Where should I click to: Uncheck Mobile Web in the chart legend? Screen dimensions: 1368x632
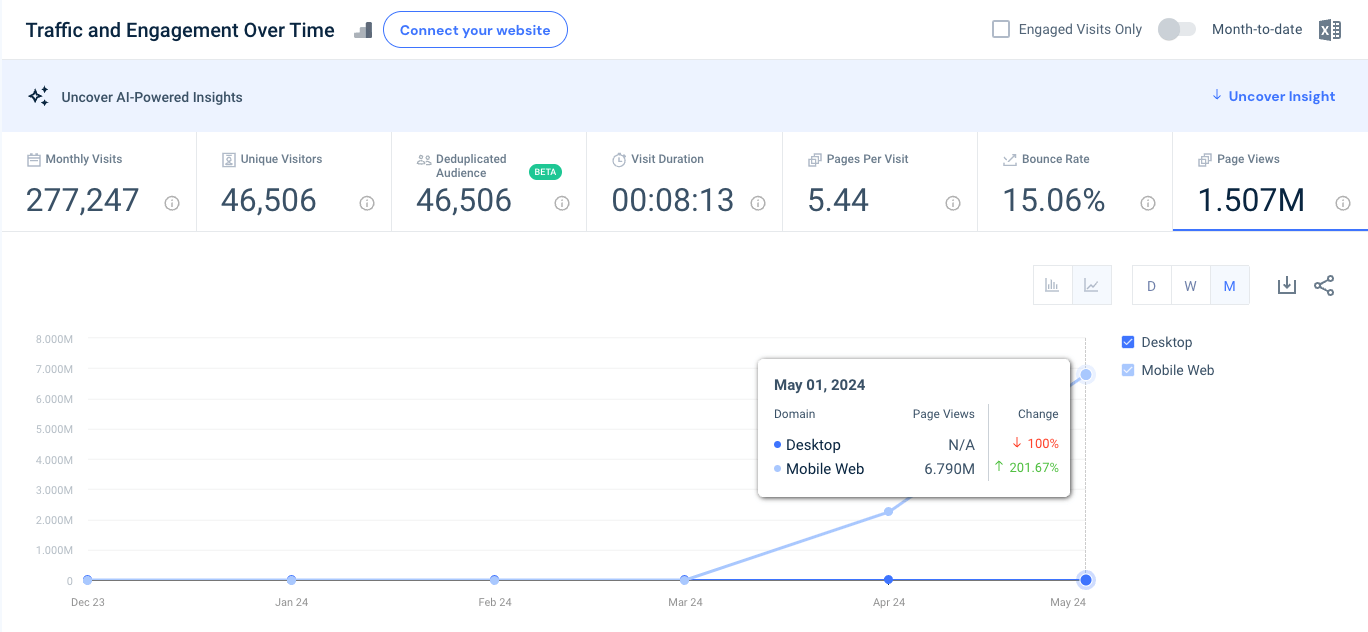pos(1127,370)
